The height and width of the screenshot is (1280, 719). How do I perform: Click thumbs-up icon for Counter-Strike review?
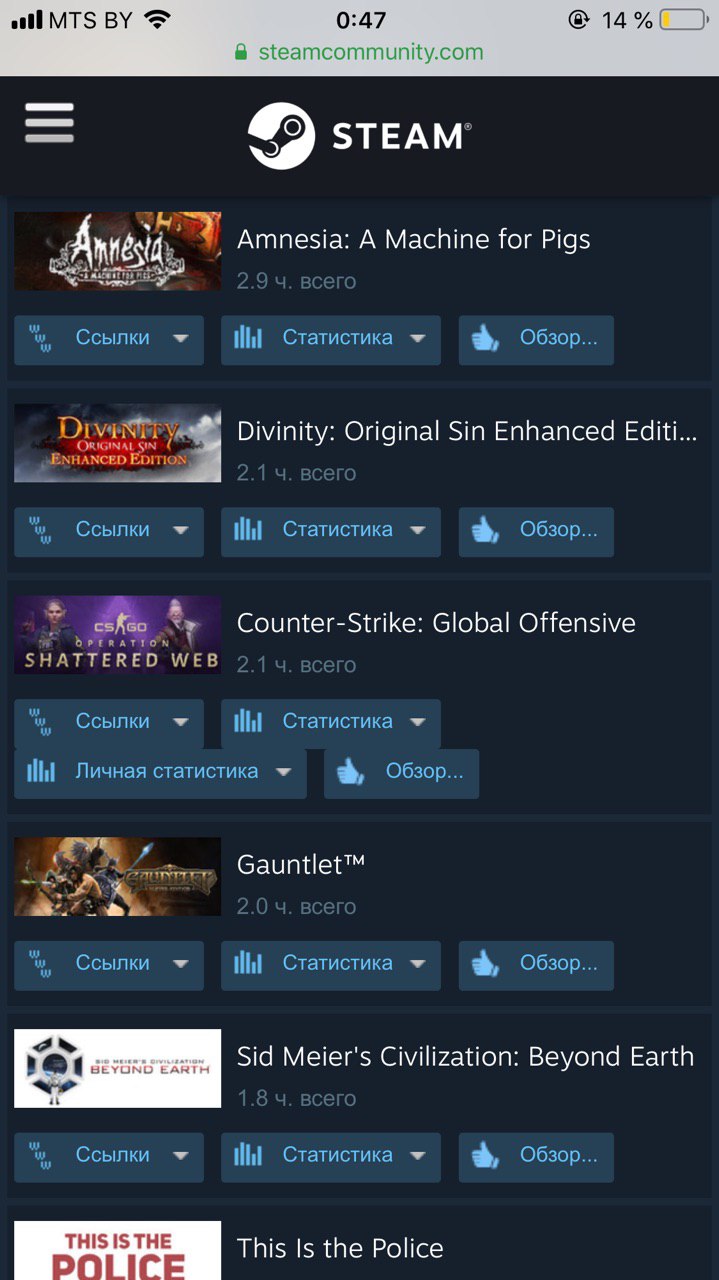click(x=351, y=772)
